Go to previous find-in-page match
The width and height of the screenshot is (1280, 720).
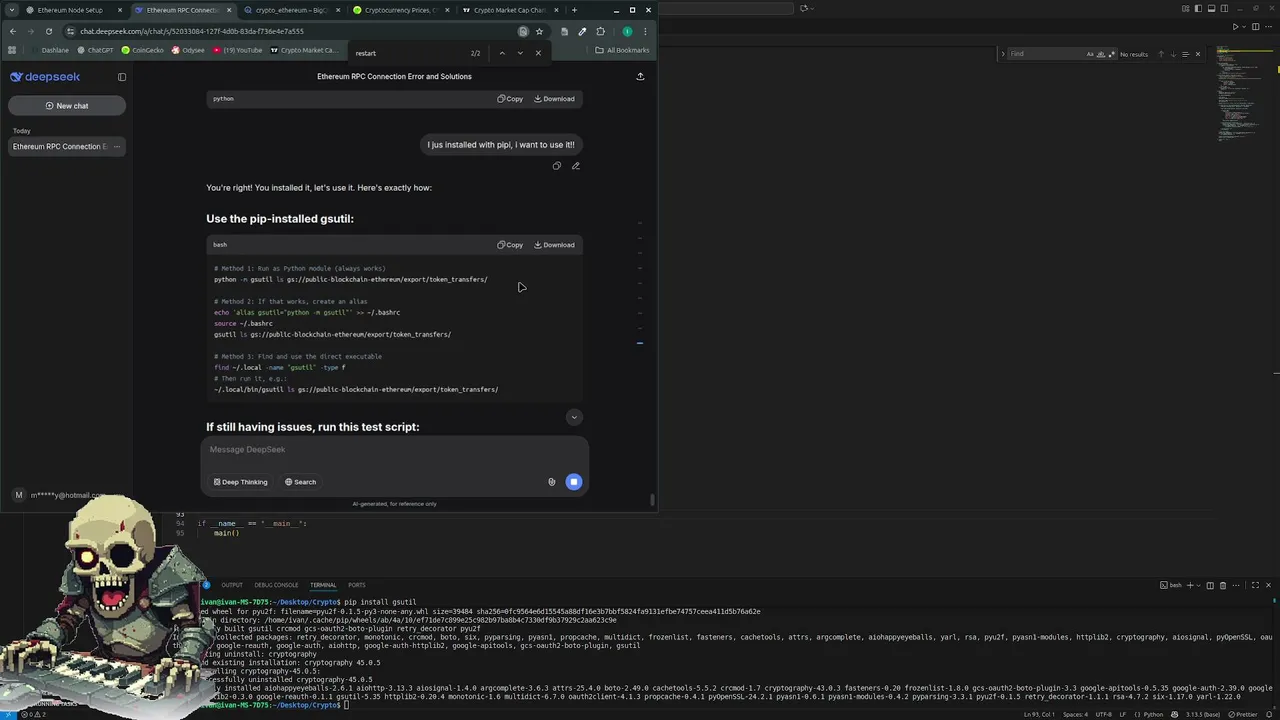502,53
